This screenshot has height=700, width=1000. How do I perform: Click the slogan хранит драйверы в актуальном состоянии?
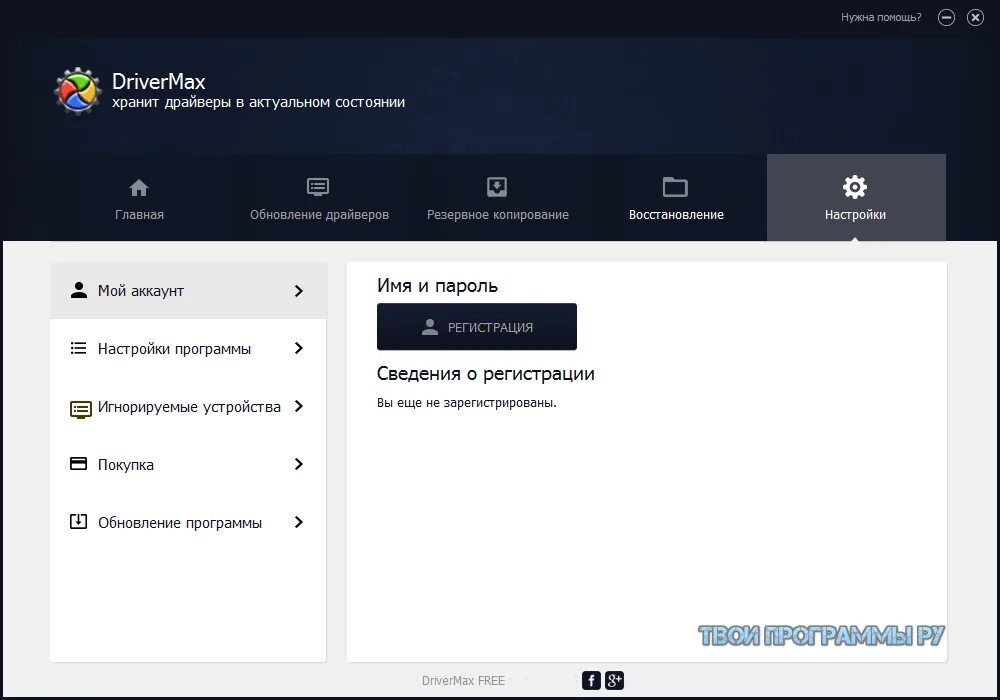(x=258, y=102)
